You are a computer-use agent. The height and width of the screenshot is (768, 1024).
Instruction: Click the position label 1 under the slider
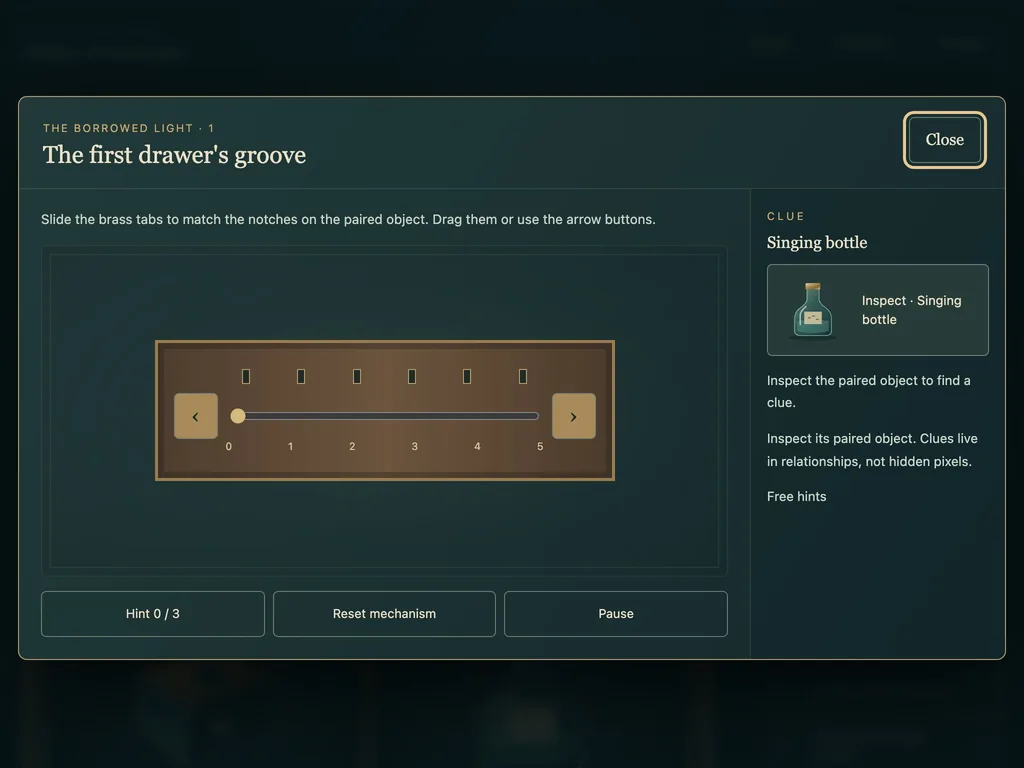point(290,447)
